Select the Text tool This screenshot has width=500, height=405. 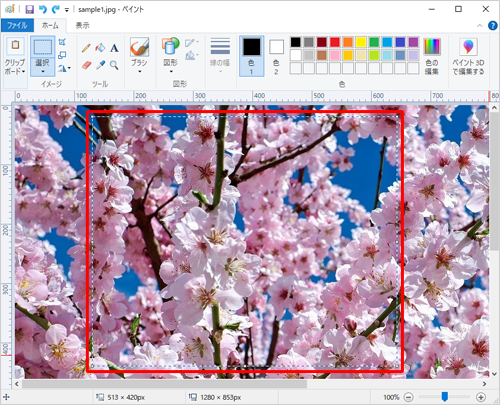pyautogui.click(x=114, y=48)
